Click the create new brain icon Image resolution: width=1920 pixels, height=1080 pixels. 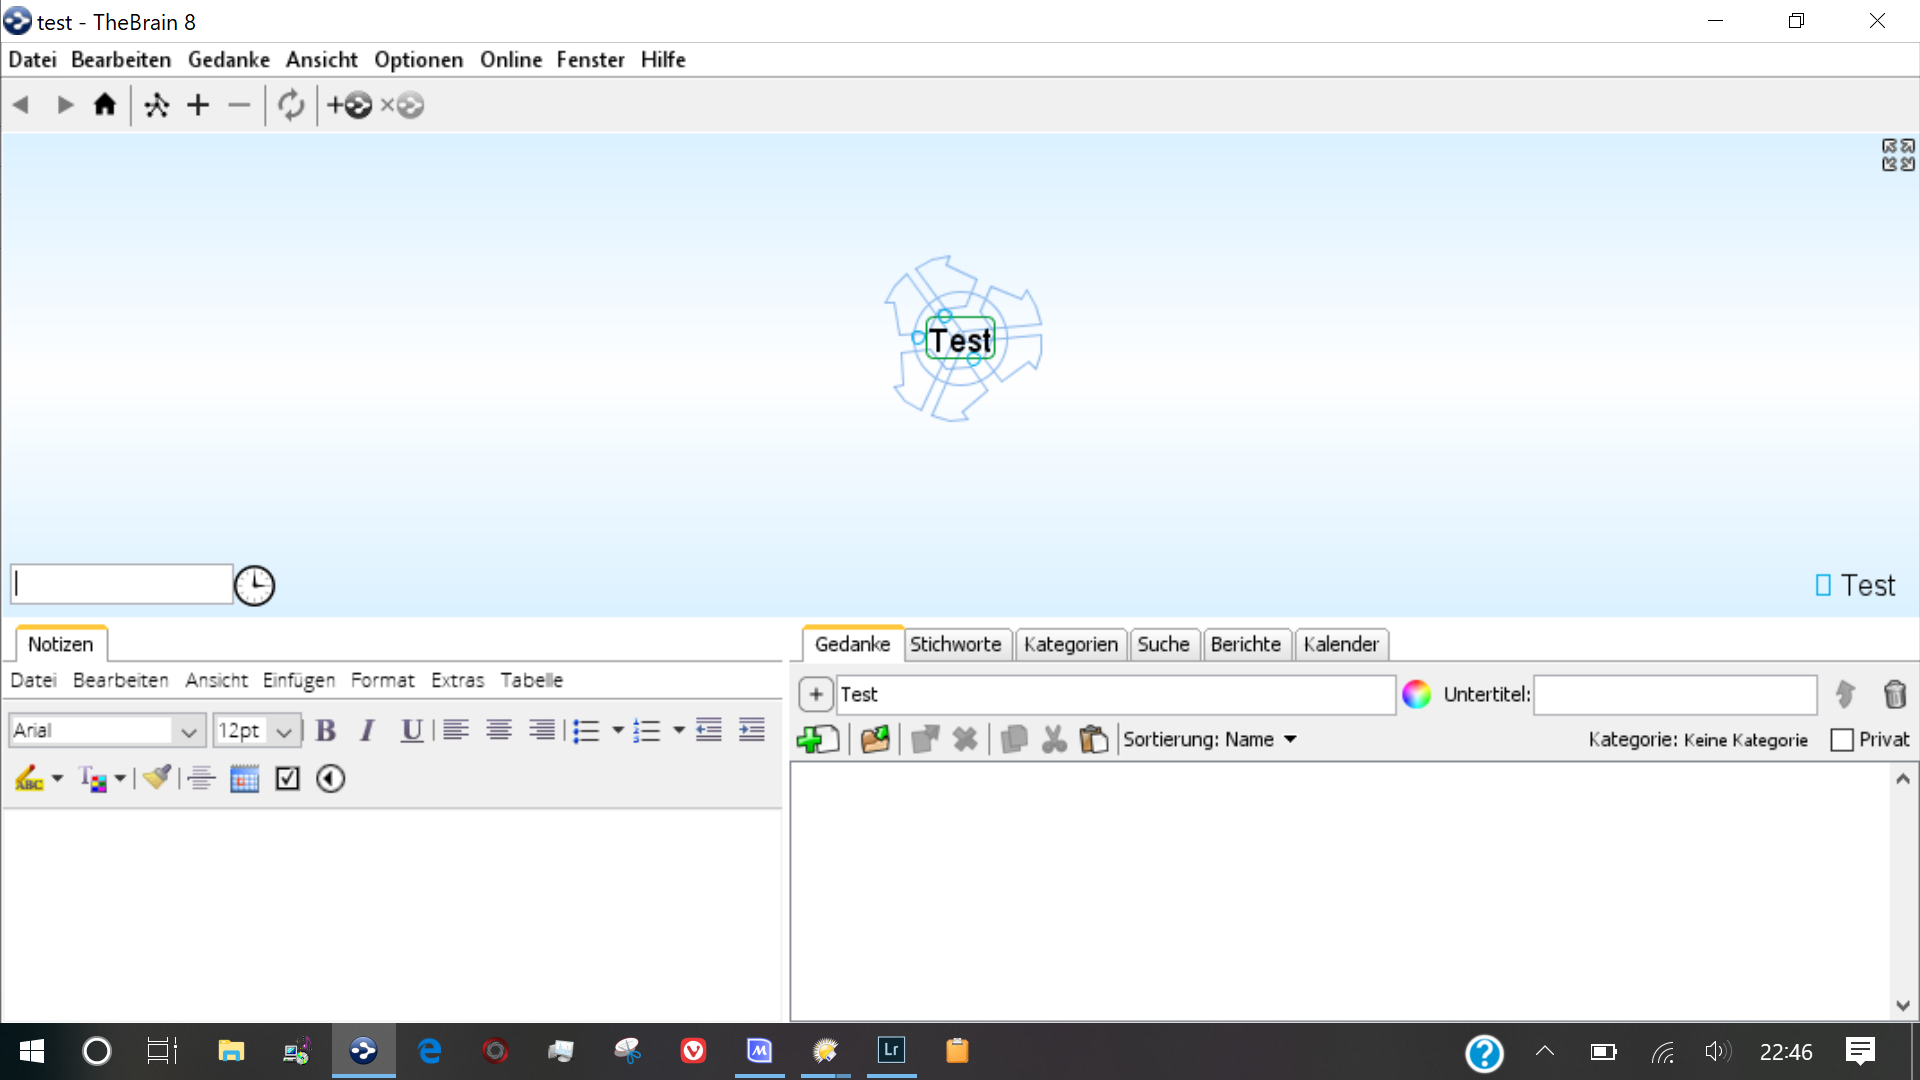pyautogui.click(x=350, y=105)
